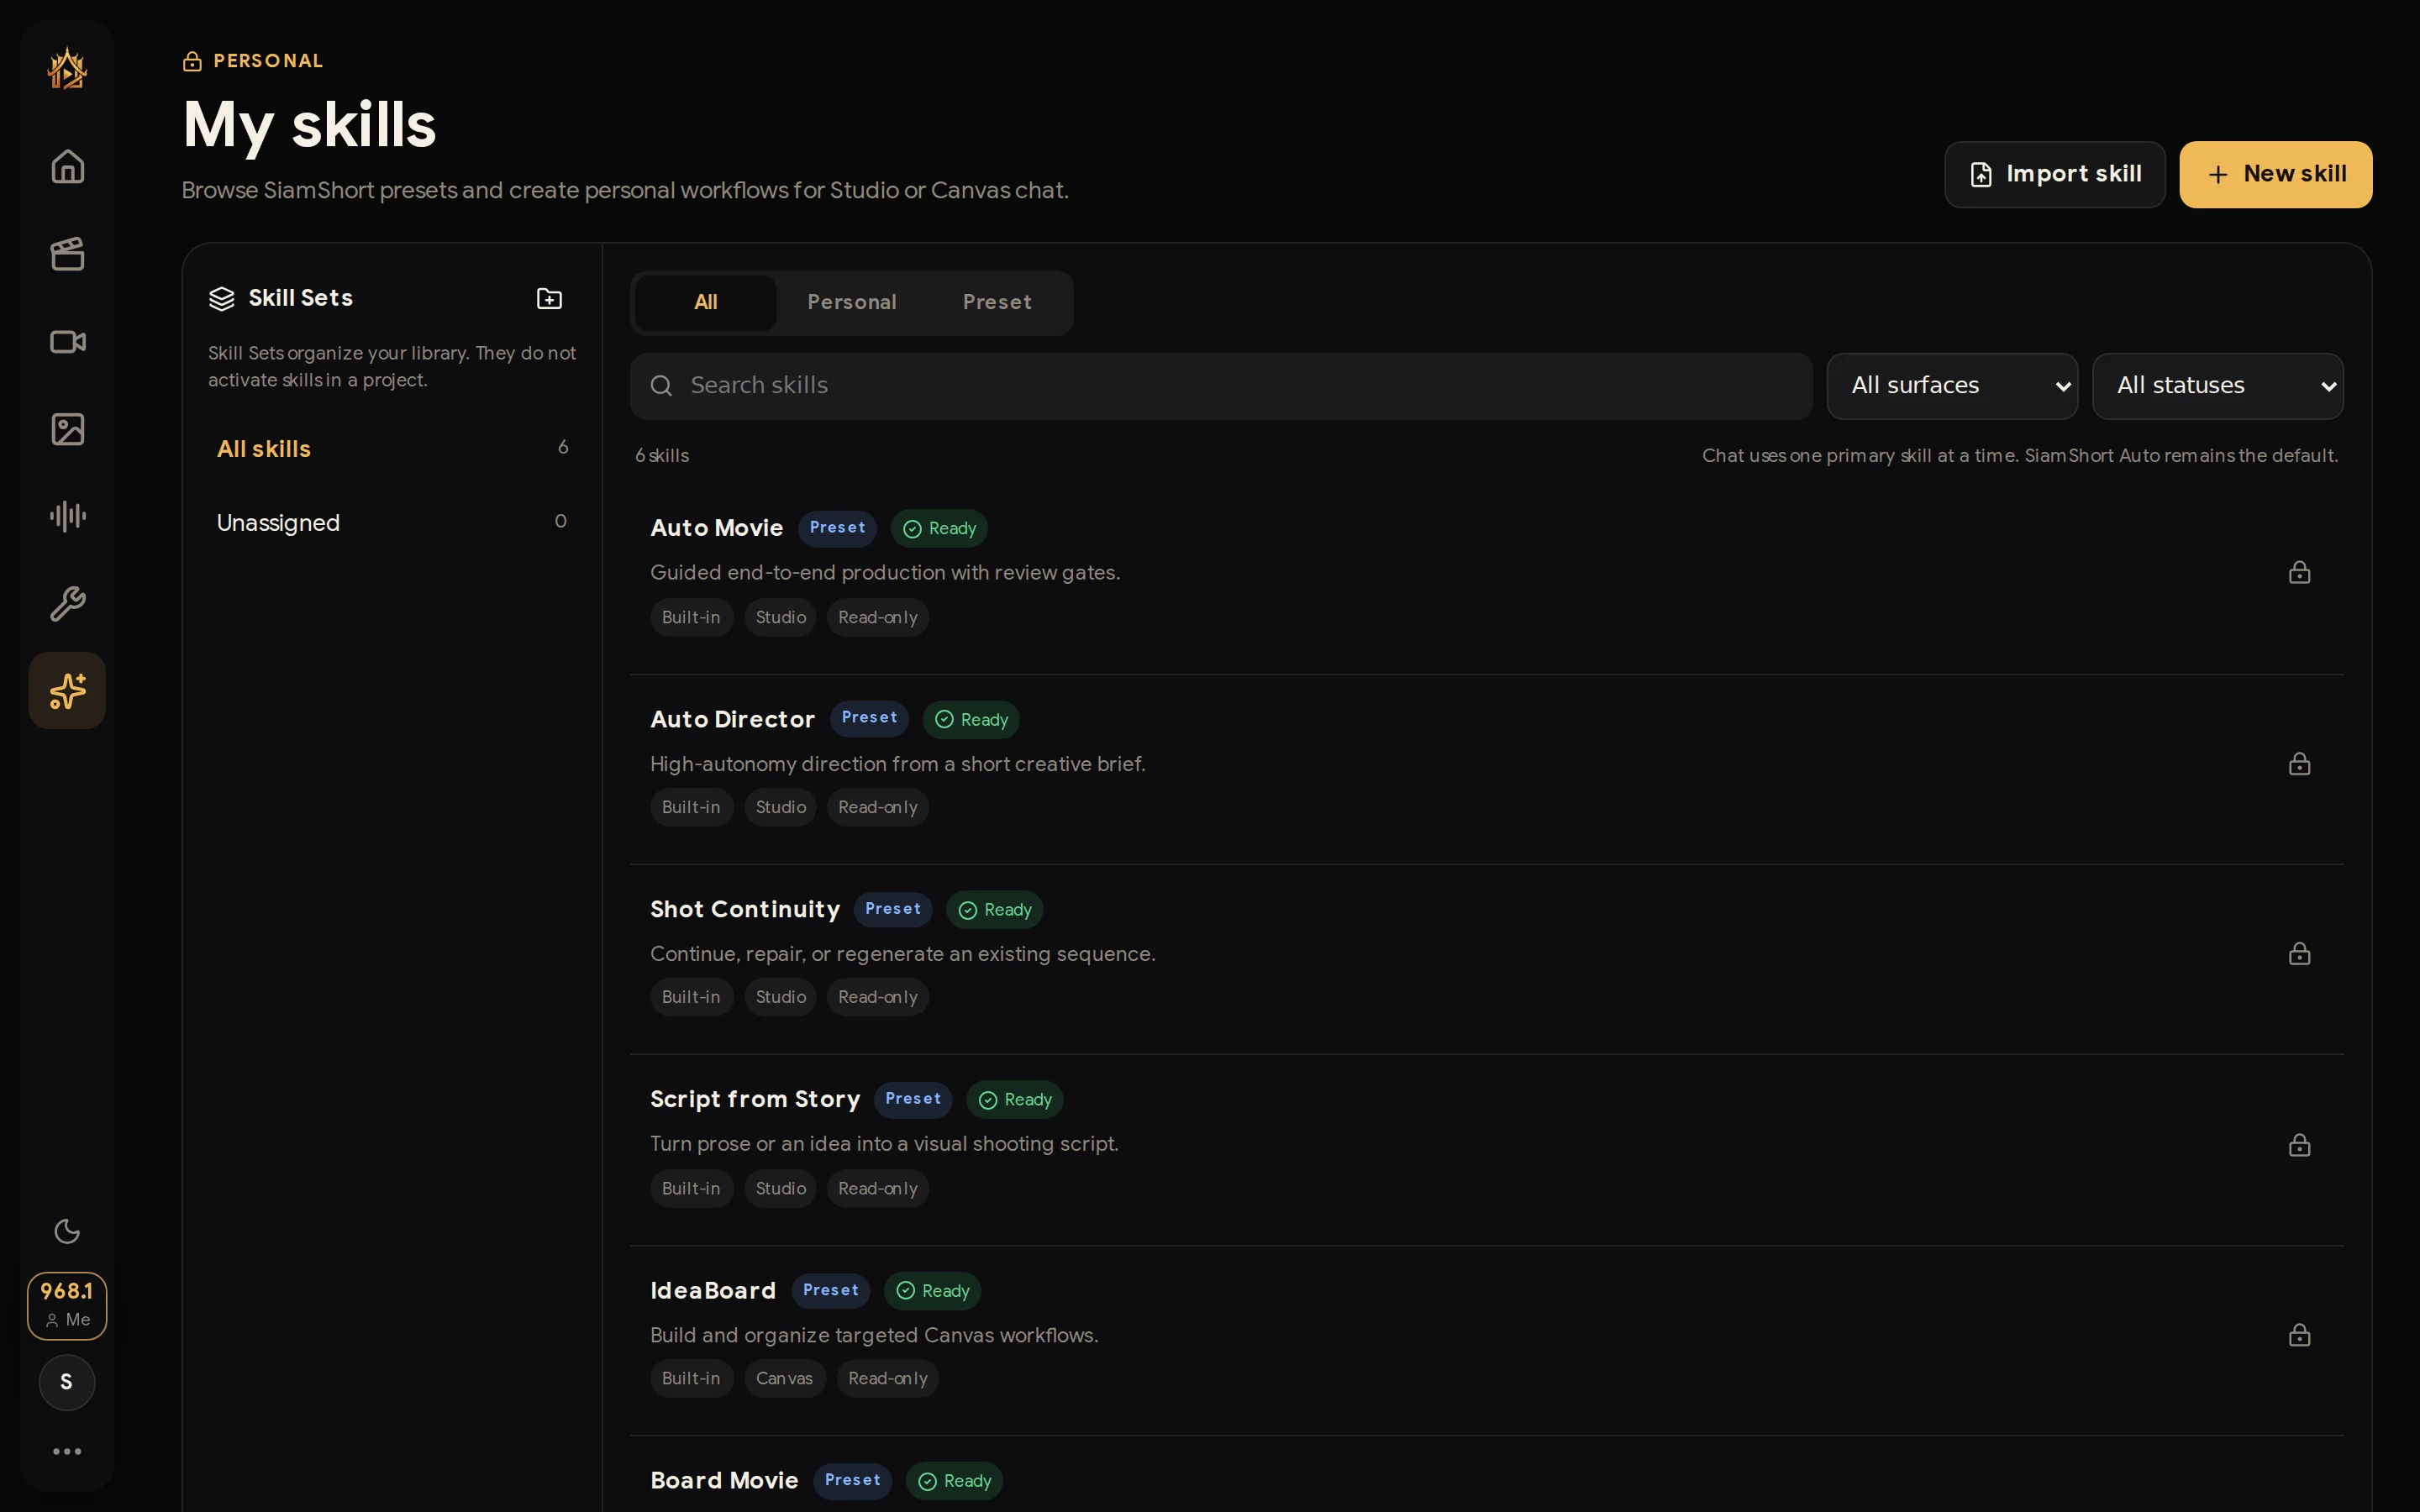
Task: Click the Canvas tag on IdeaBoard
Action: coord(784,1379)
